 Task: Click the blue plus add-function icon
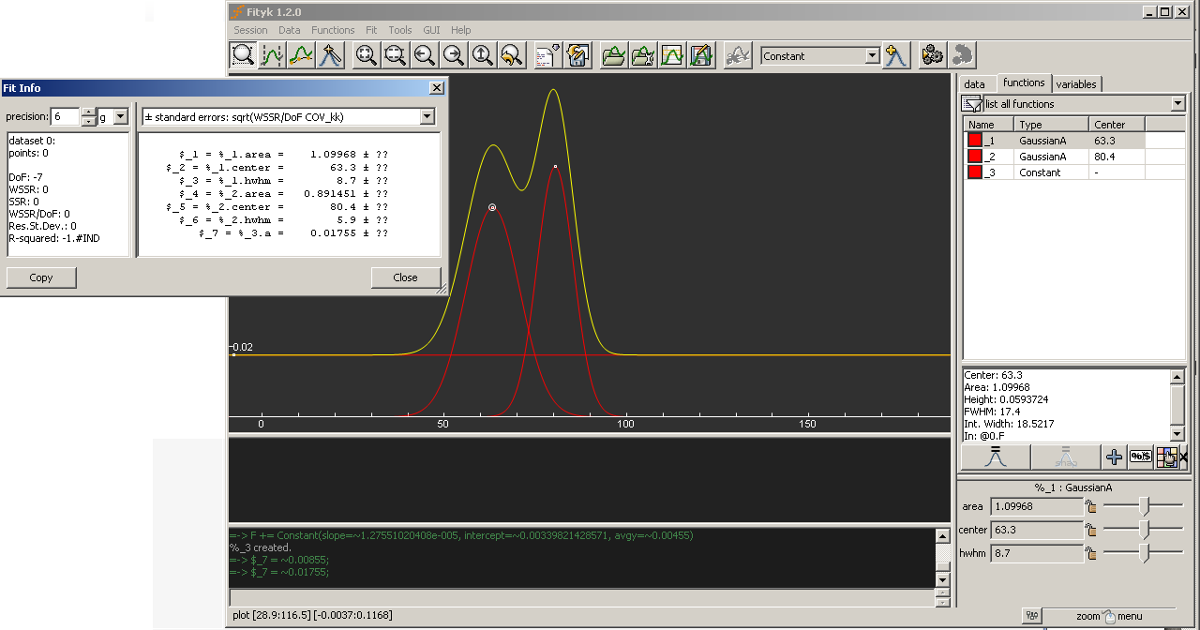[1114, 457]
